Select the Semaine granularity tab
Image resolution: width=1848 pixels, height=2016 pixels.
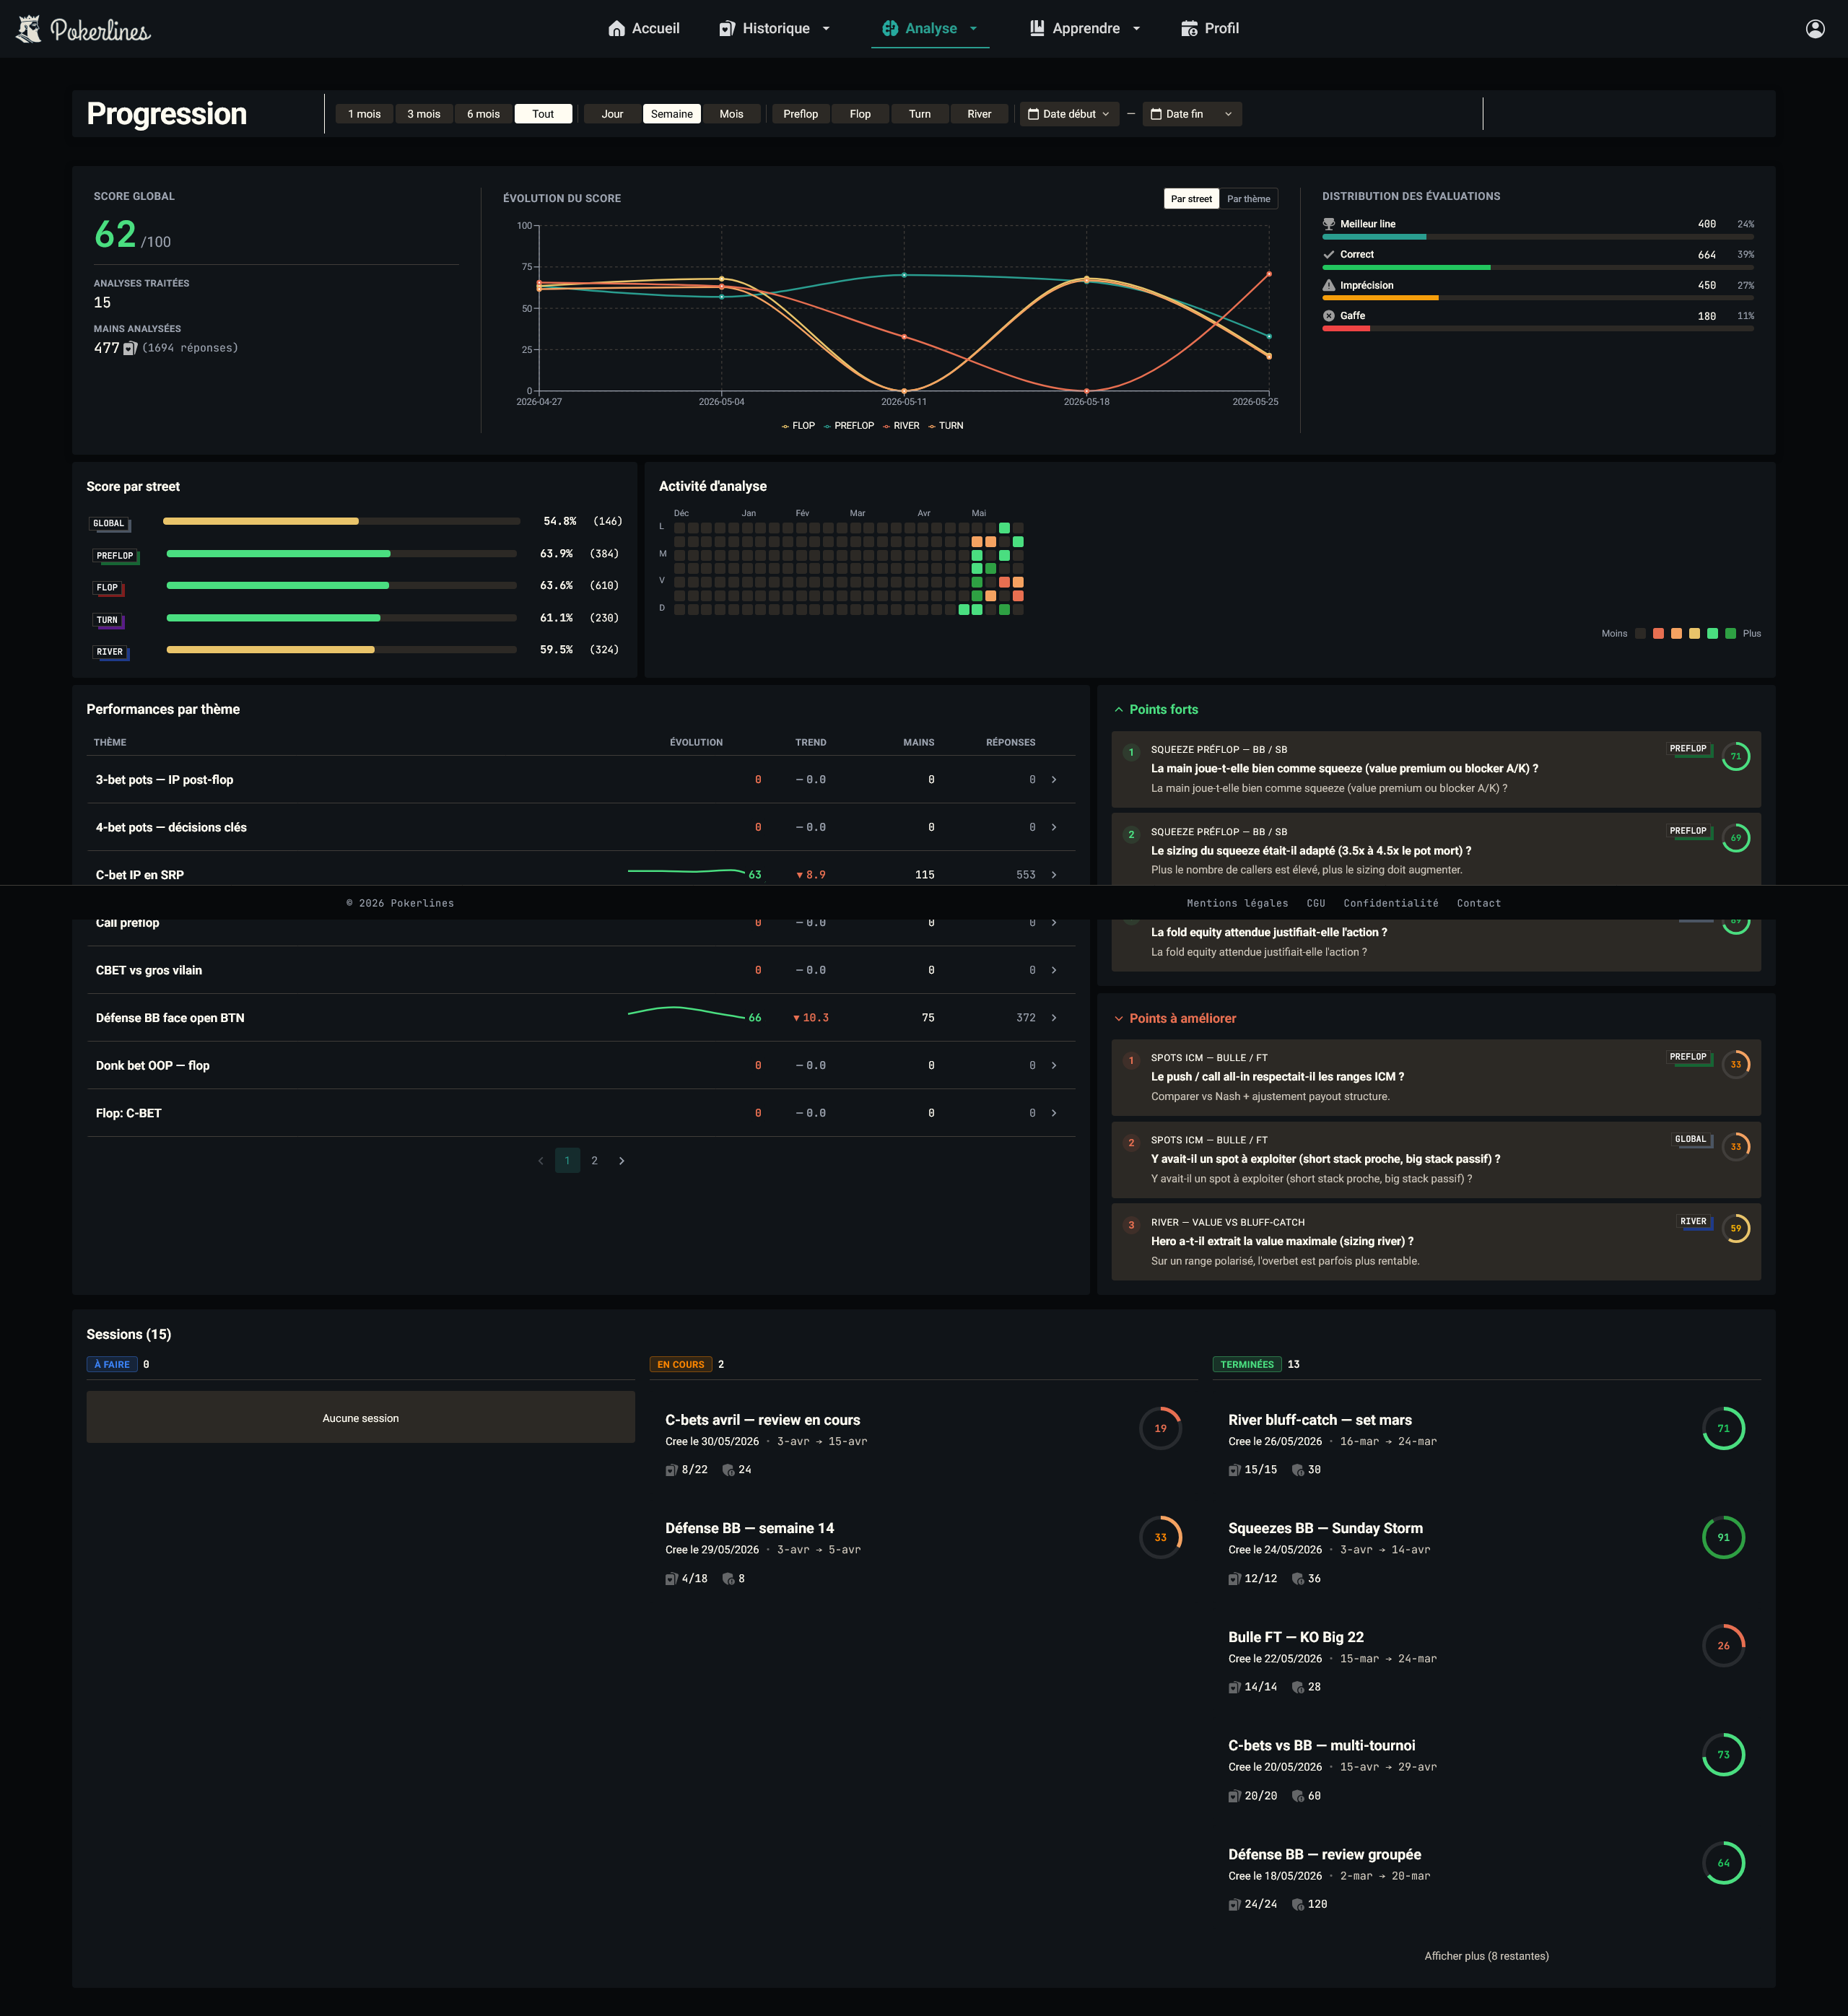[671, 114]
